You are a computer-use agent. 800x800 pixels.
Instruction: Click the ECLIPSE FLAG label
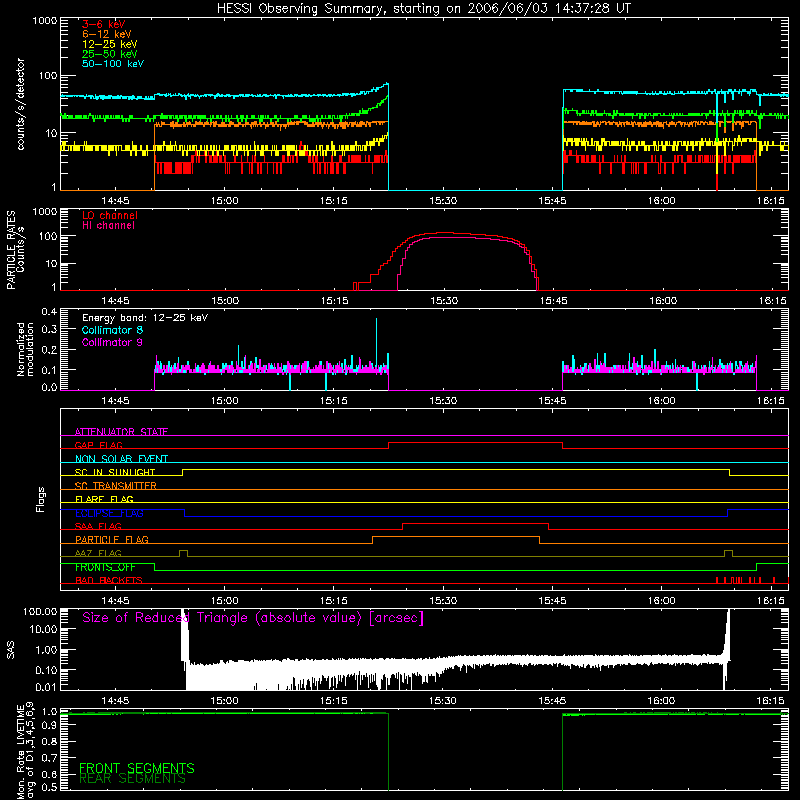click(x=109, y=513)
